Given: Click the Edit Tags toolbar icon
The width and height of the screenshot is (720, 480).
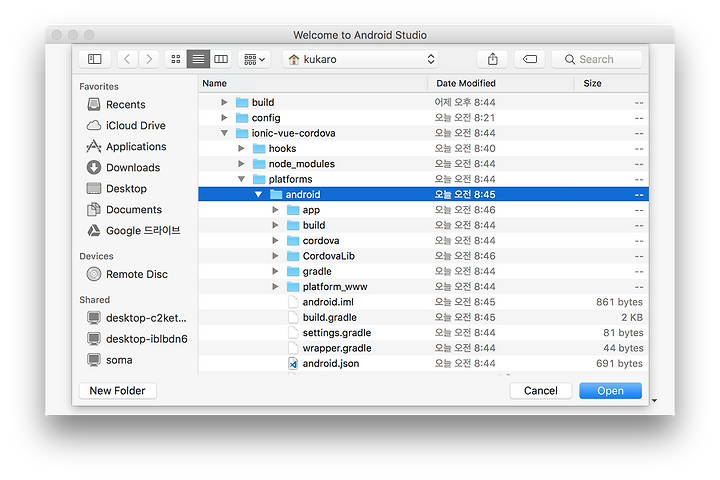Looking at the screenshot, I should click(x=529, y=59).
